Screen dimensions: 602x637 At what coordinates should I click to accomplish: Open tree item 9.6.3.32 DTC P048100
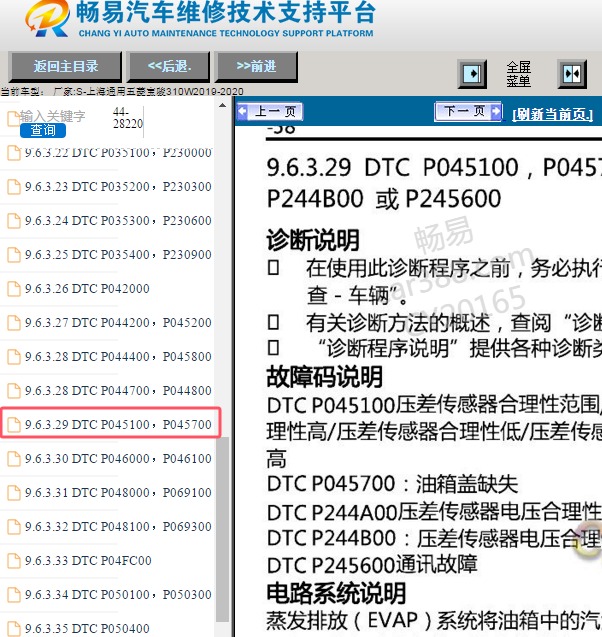click(x=118, y=526)
